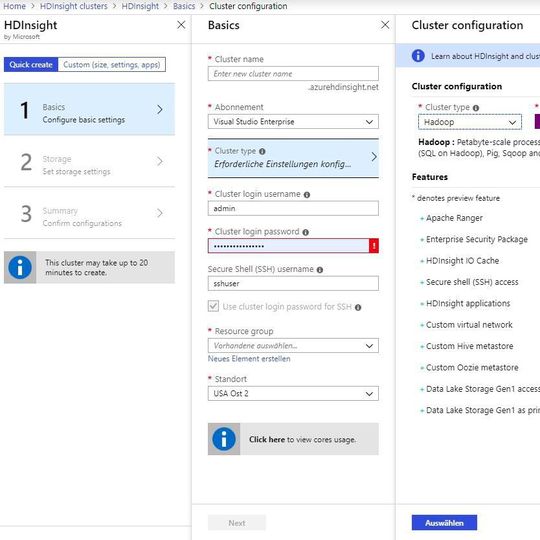Select HDInsight IO Cache feature
The width and height of the screenshot is (540, 540).
tap(463, 261)
